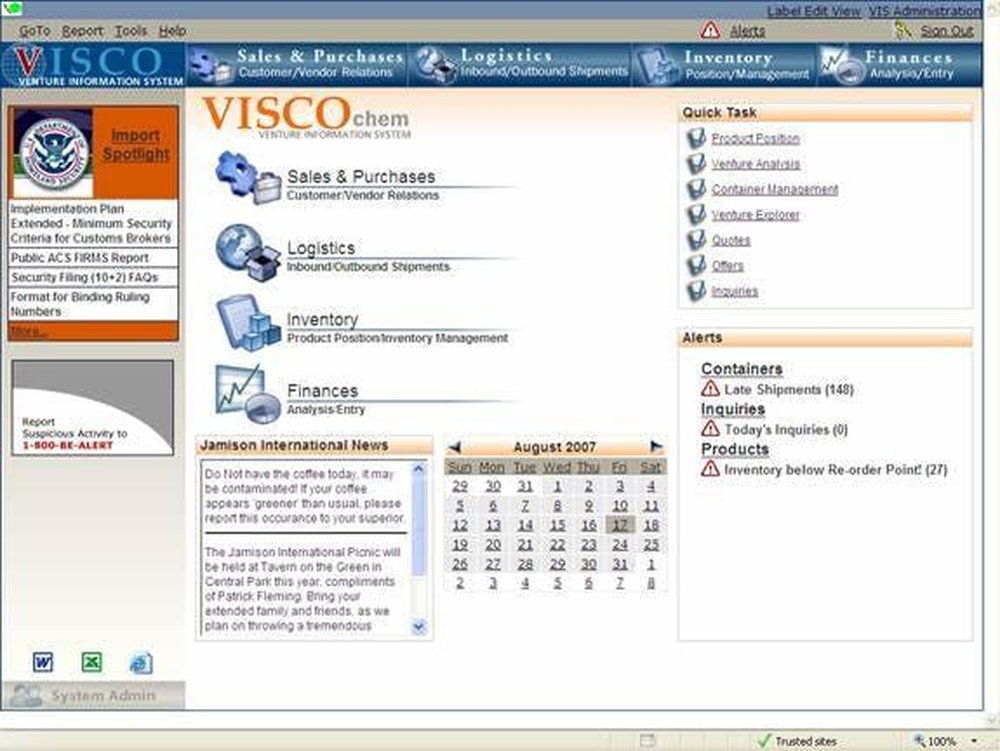Open the Venture Explorer quick task link
This screenshot has height=751, width=1000.
[x=755, y=215]
